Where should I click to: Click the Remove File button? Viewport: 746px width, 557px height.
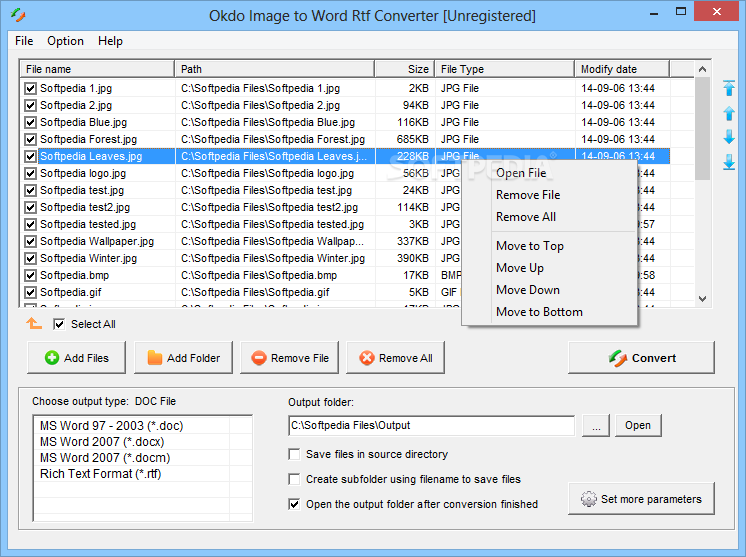[289, 358]
